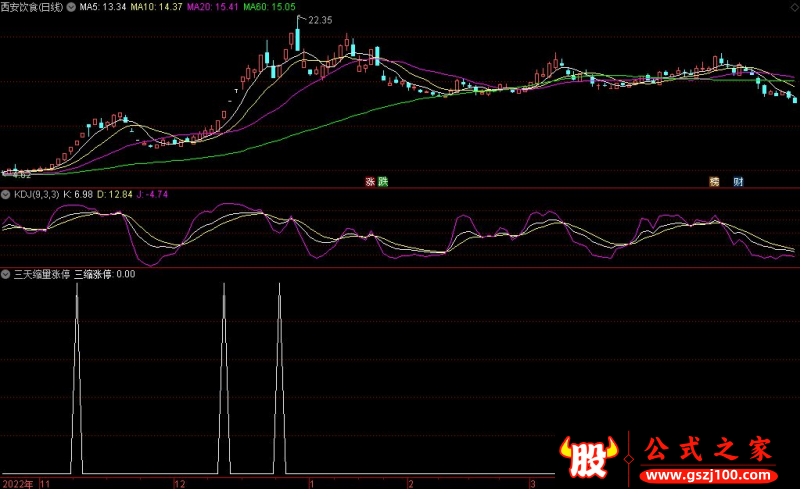Click the 2022年 date axis label
Image resolution: width=800 pixels, height=489 pixels.
coord(17,482)
